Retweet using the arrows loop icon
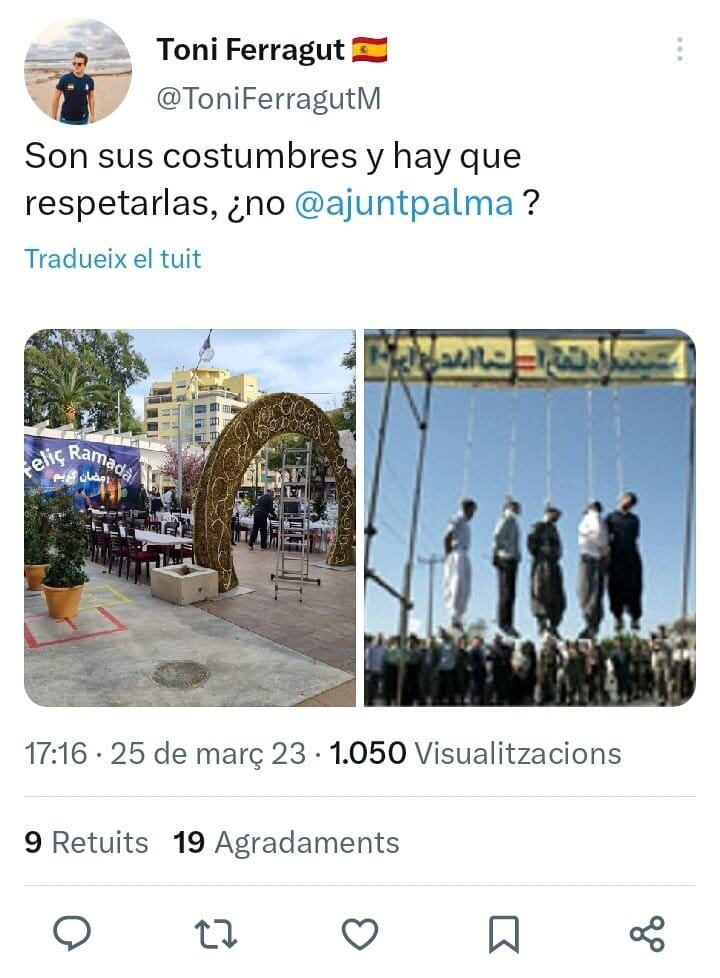 tap(216, 934)
